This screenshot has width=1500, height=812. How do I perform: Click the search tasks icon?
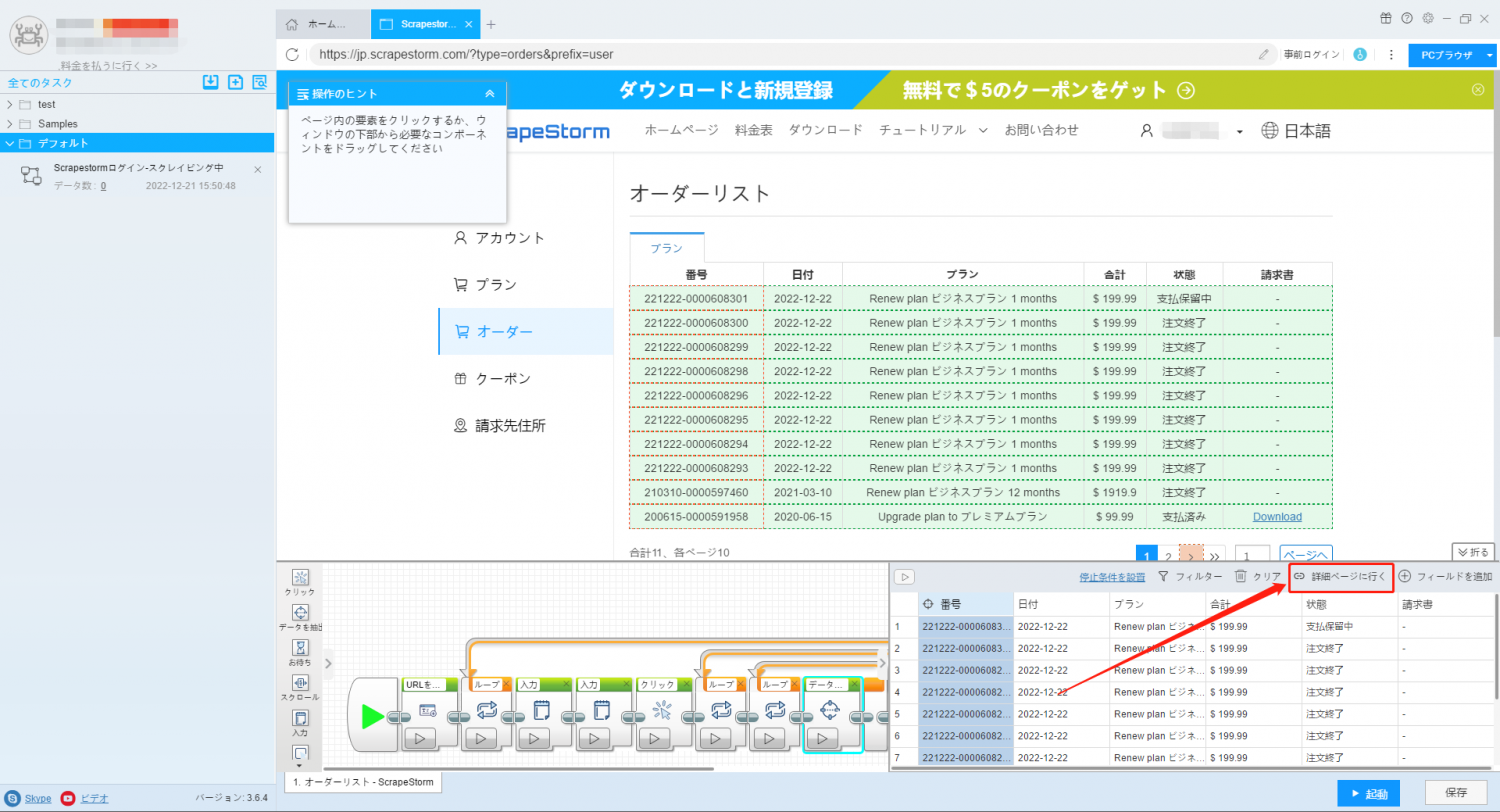point(259,83)
